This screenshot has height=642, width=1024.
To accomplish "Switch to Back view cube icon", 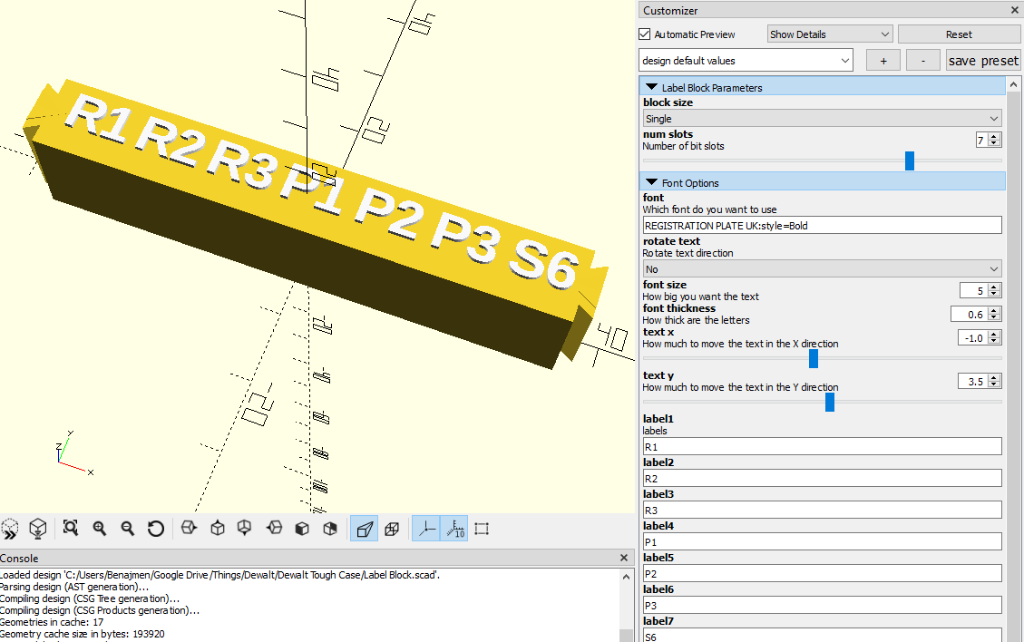I will coord(330,528).
